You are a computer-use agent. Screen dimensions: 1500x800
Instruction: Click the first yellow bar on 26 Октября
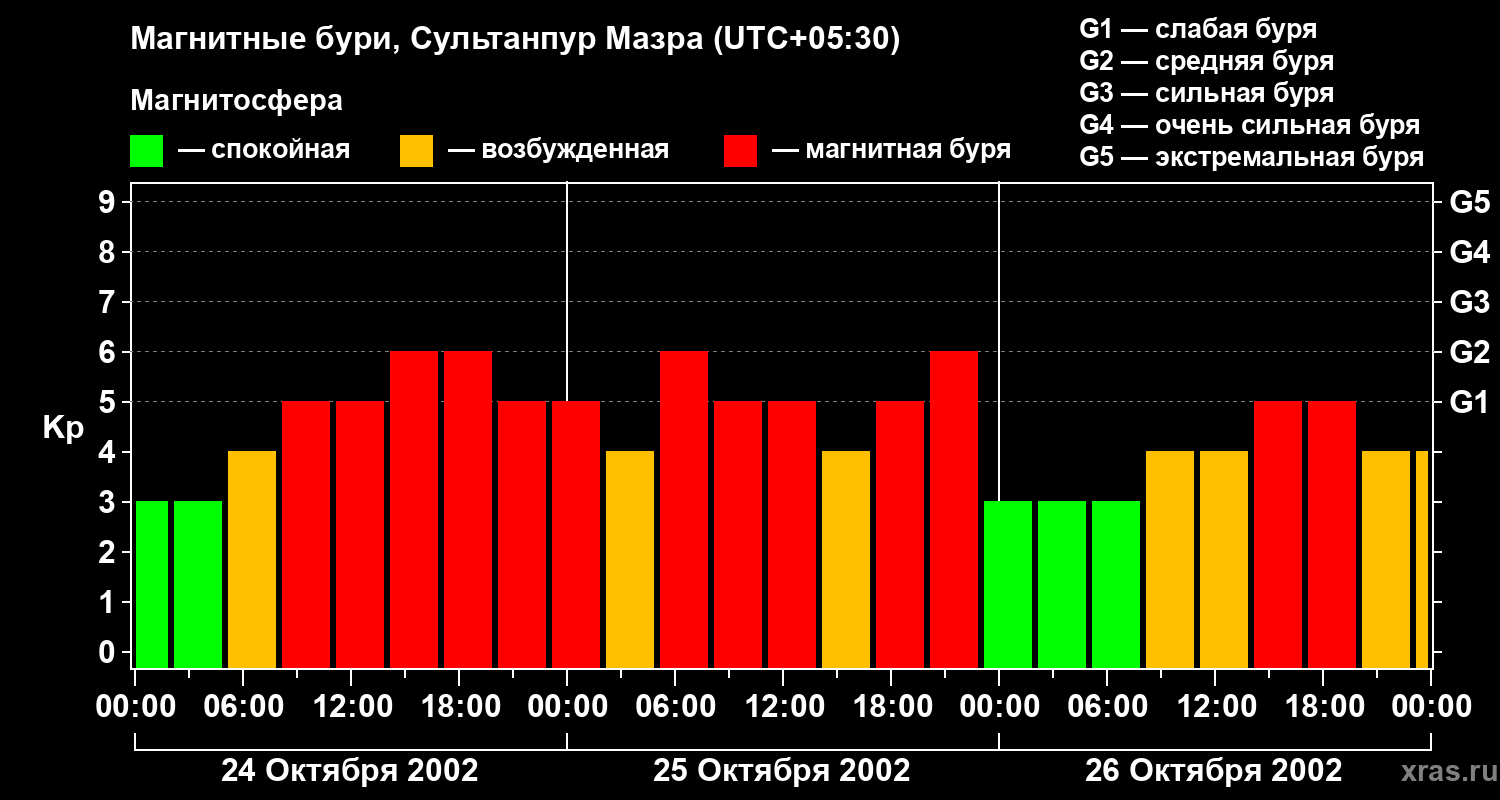click(1170, 559)
